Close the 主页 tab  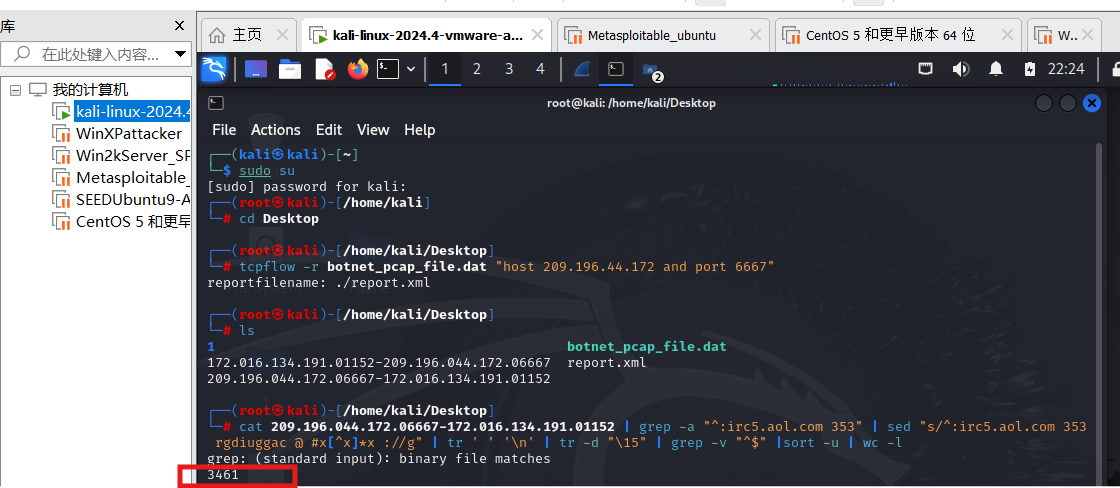point(281,34)
